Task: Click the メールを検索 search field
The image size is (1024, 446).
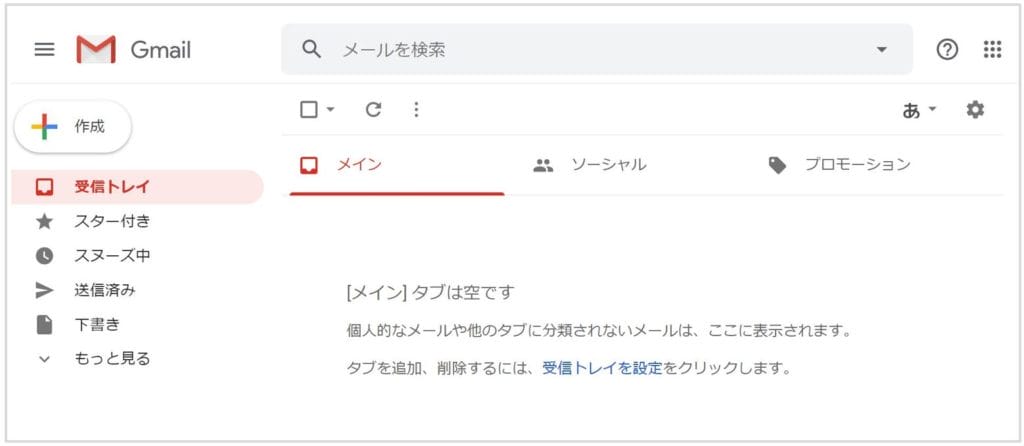Action: (x=597, y=50)
